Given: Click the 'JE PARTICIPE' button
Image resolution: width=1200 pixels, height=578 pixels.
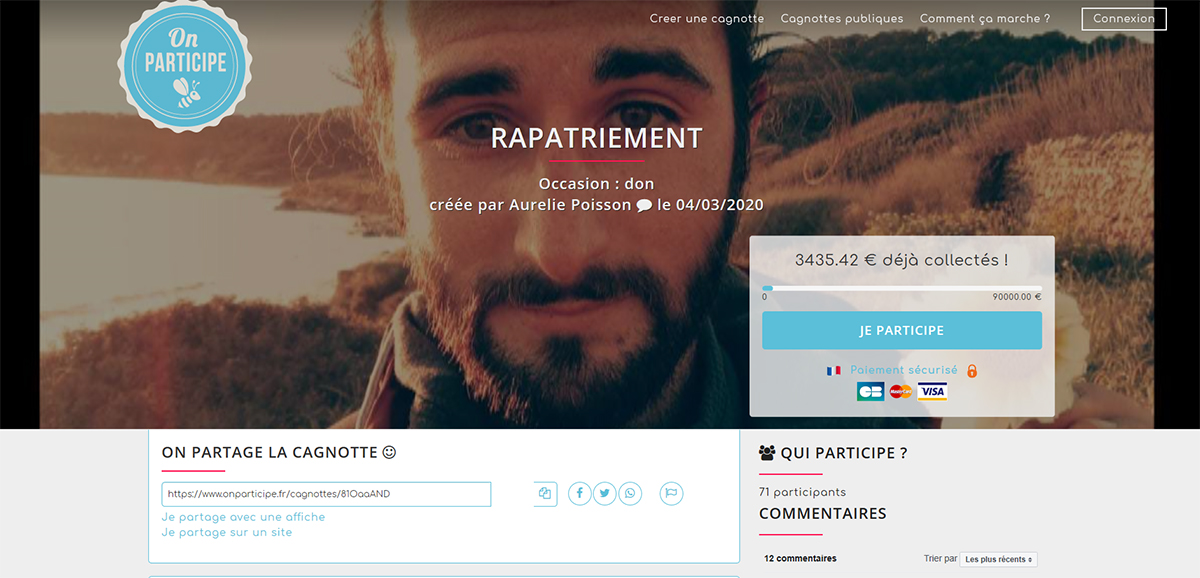Looking at the screenshot, I should [902, 331].
